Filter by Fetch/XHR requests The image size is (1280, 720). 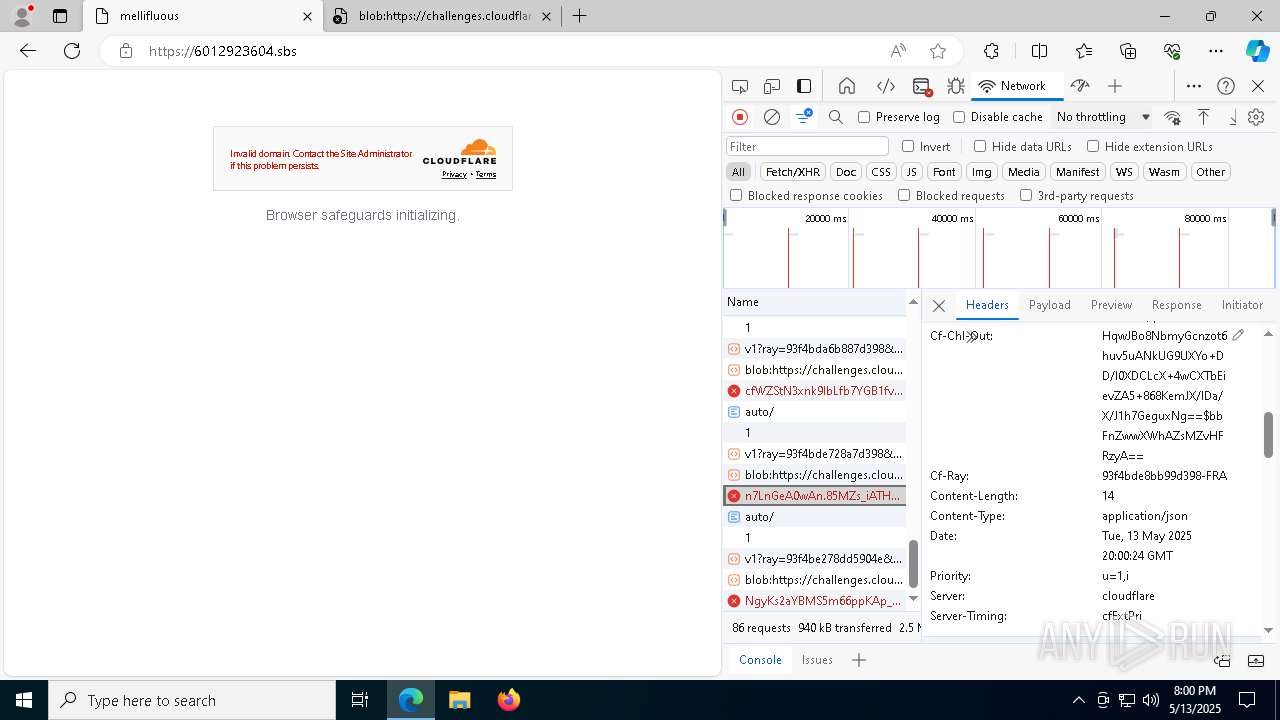pos(793,172)
